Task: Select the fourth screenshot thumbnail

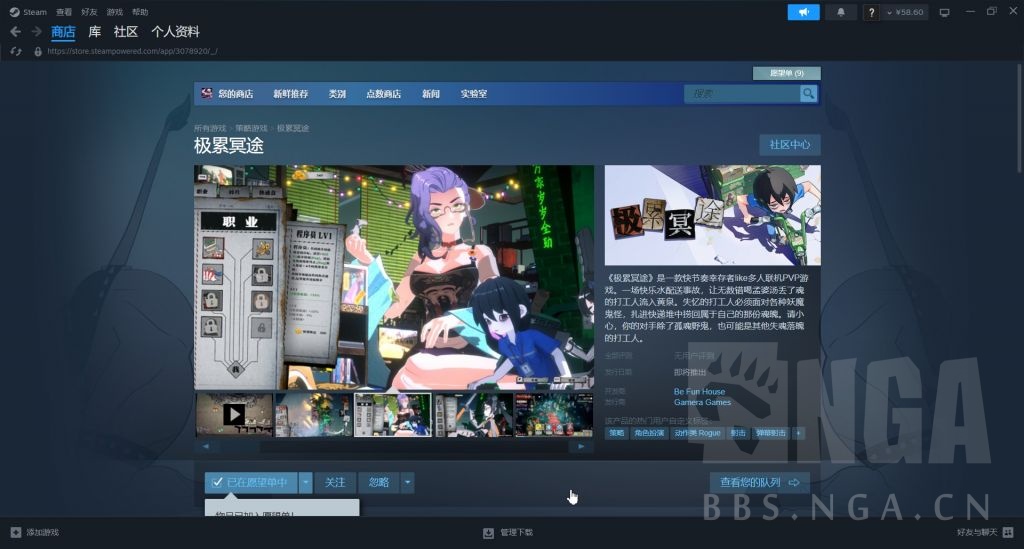Action: pos(473,415)
